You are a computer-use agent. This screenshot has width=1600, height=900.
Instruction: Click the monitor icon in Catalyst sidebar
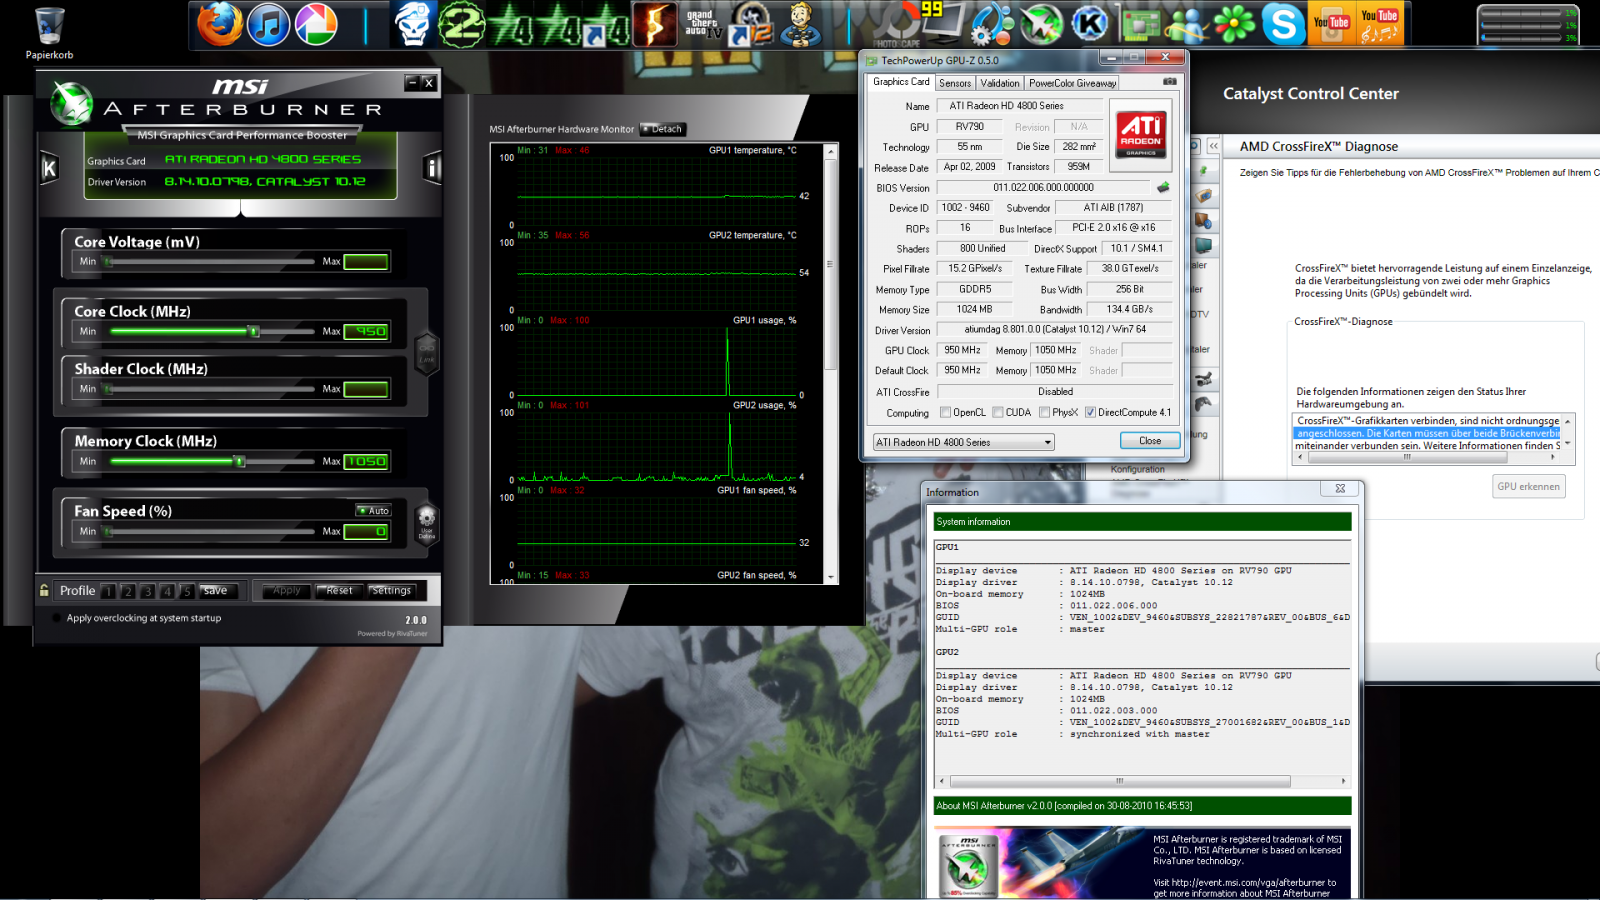coord(1204,245)
